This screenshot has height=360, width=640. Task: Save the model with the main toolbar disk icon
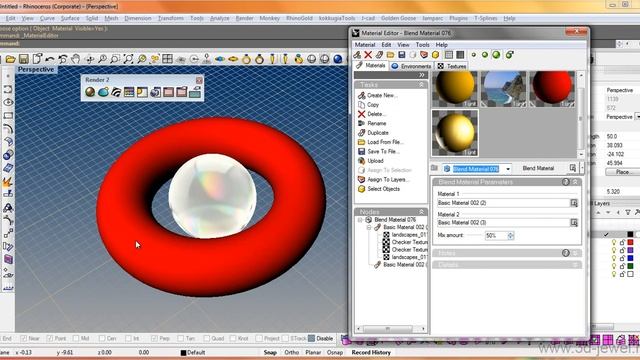24,59
